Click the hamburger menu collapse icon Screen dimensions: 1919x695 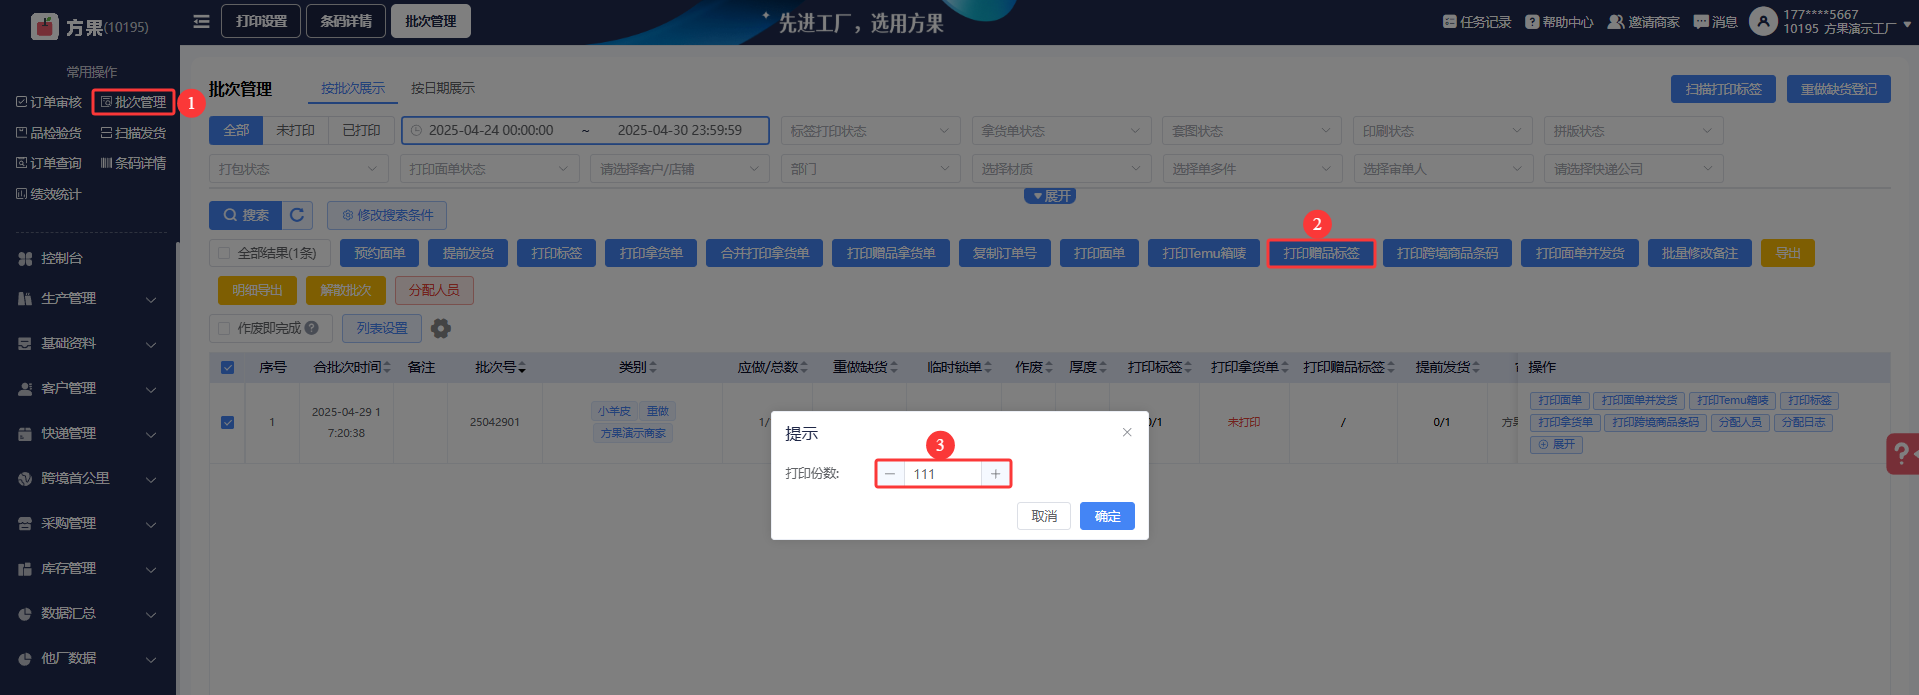pyautogui.click(x=201, y=21)
